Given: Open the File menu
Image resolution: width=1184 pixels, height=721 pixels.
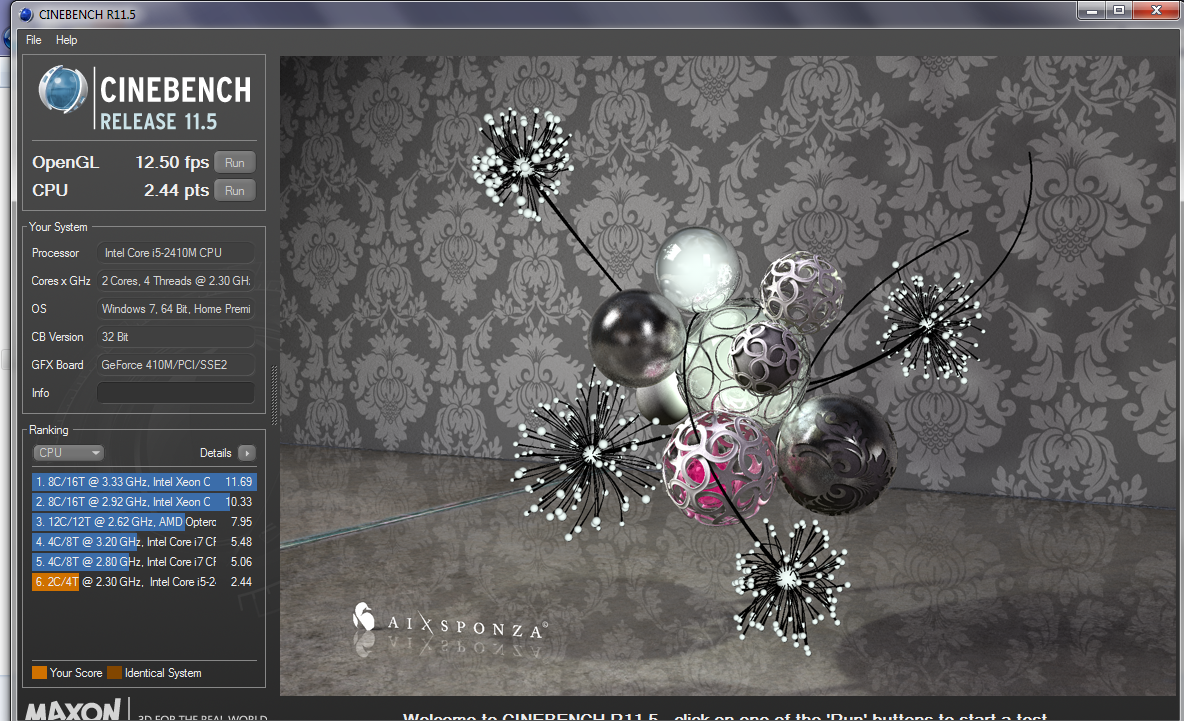Looking at the screenshot, I should click(33, 40).
